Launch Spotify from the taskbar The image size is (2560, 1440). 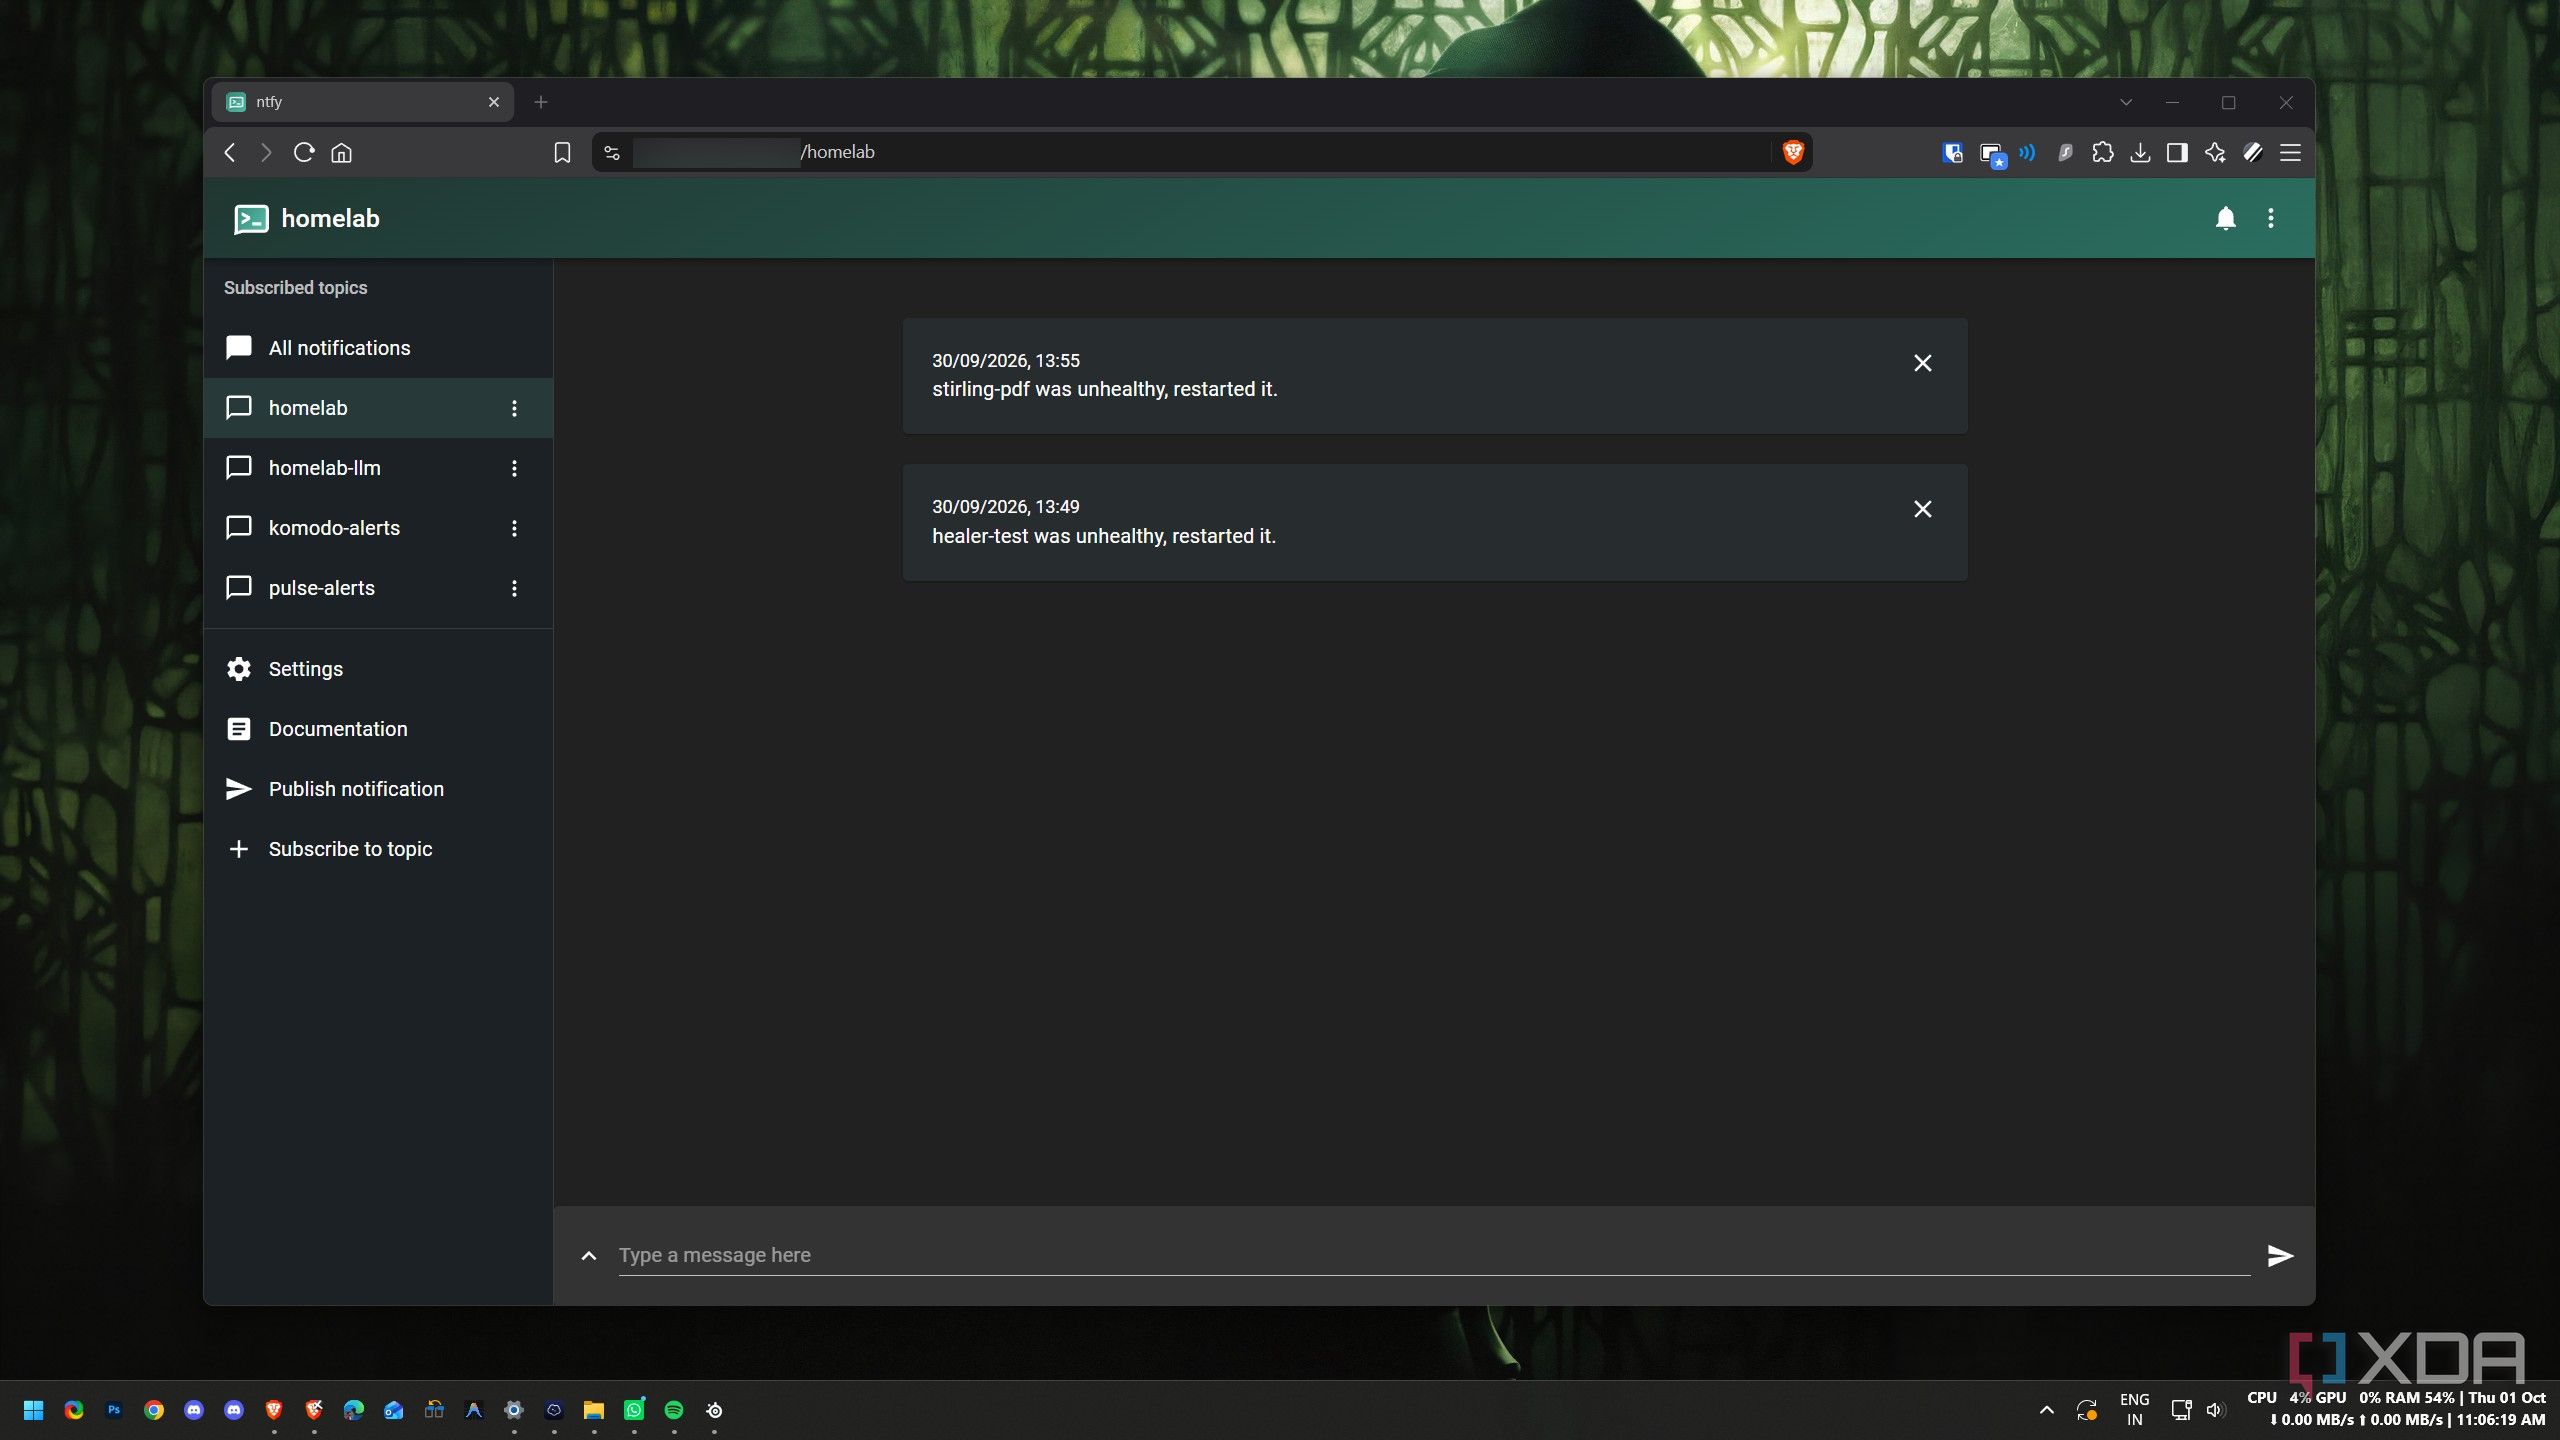[674, 1410]
